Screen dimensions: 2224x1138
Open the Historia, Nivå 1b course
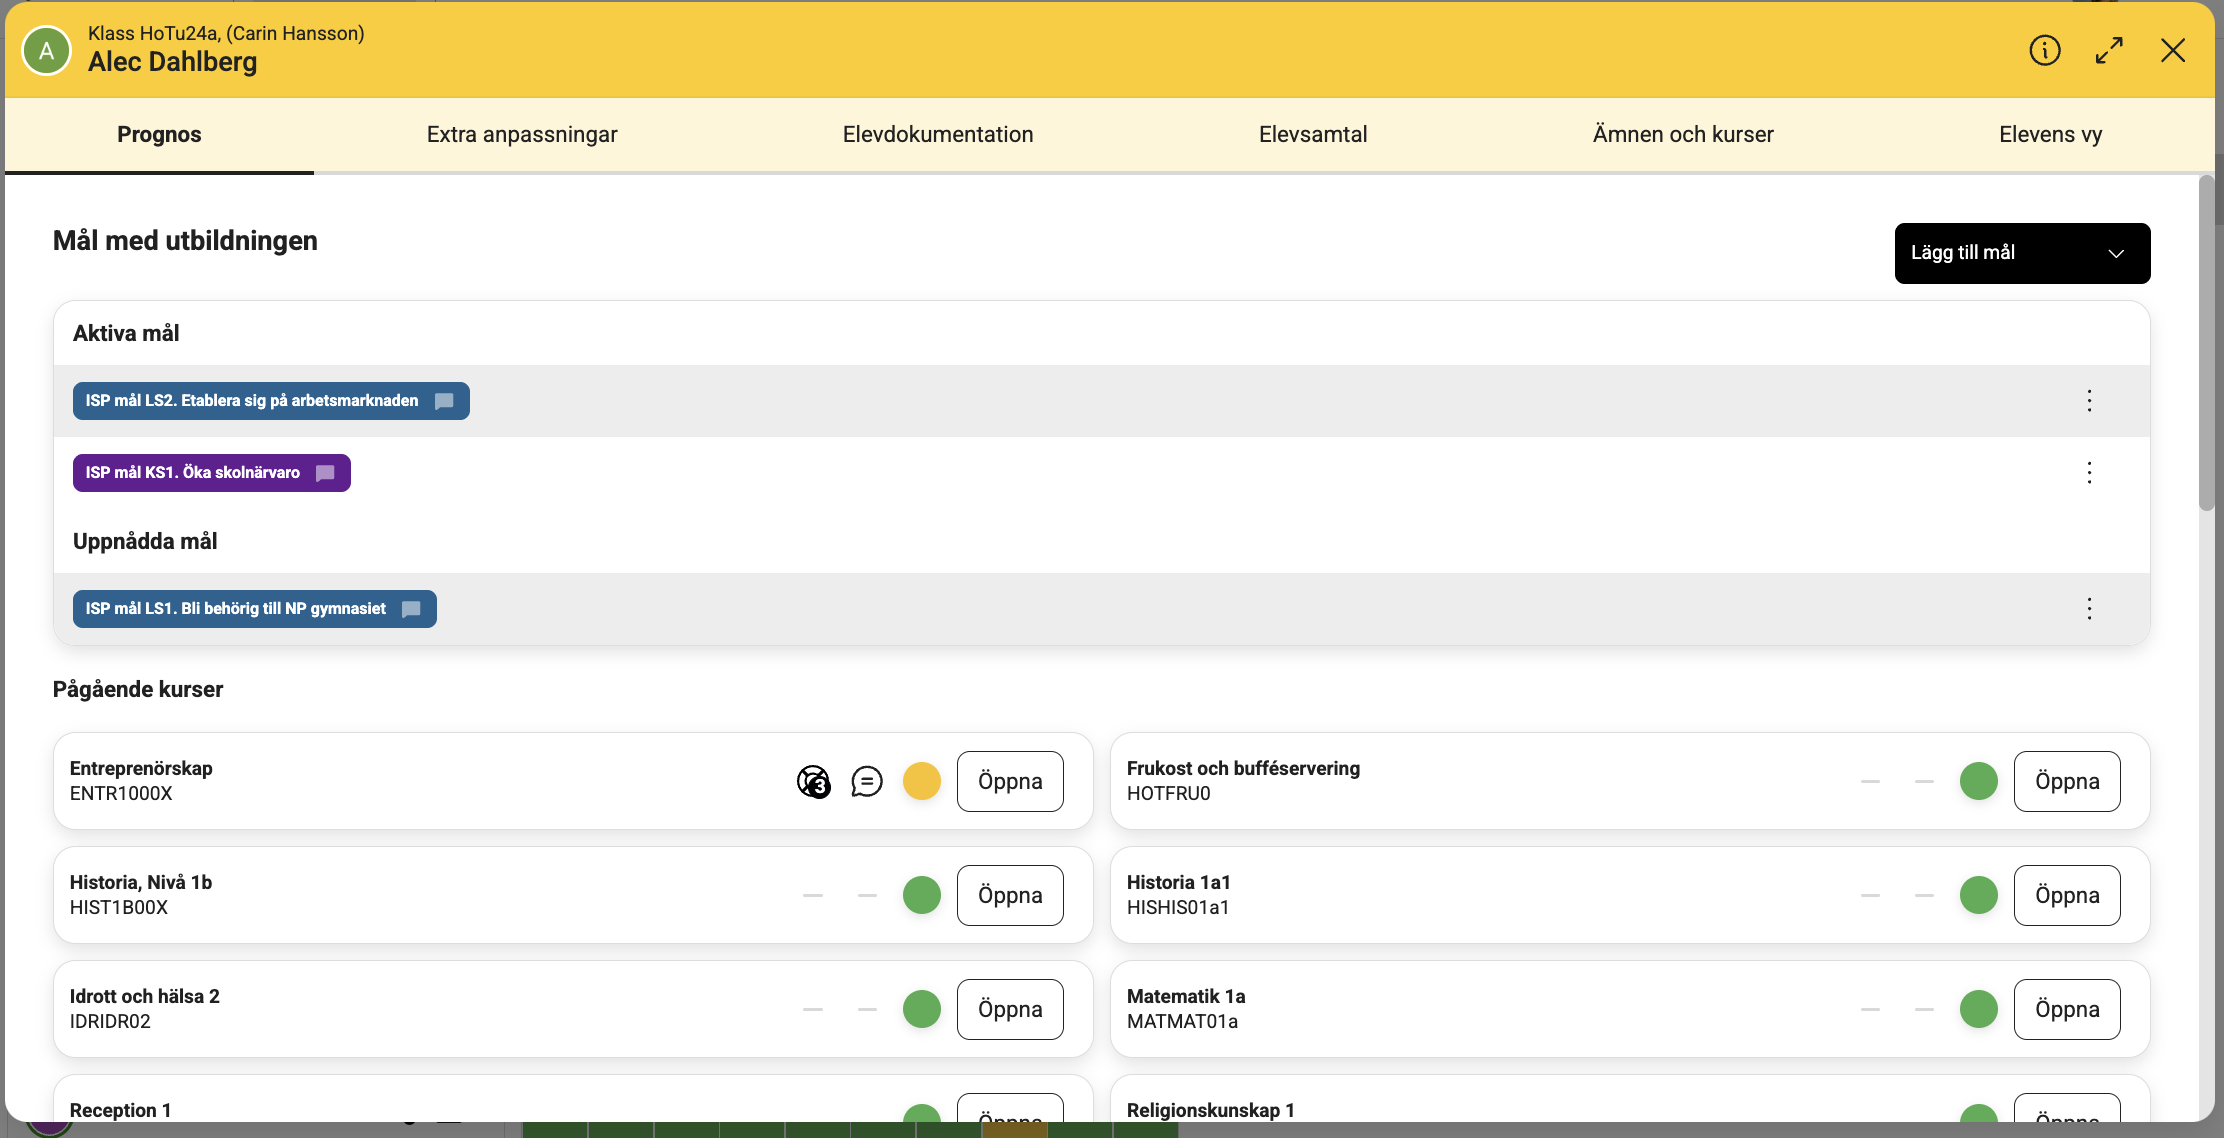point(1009,895)
